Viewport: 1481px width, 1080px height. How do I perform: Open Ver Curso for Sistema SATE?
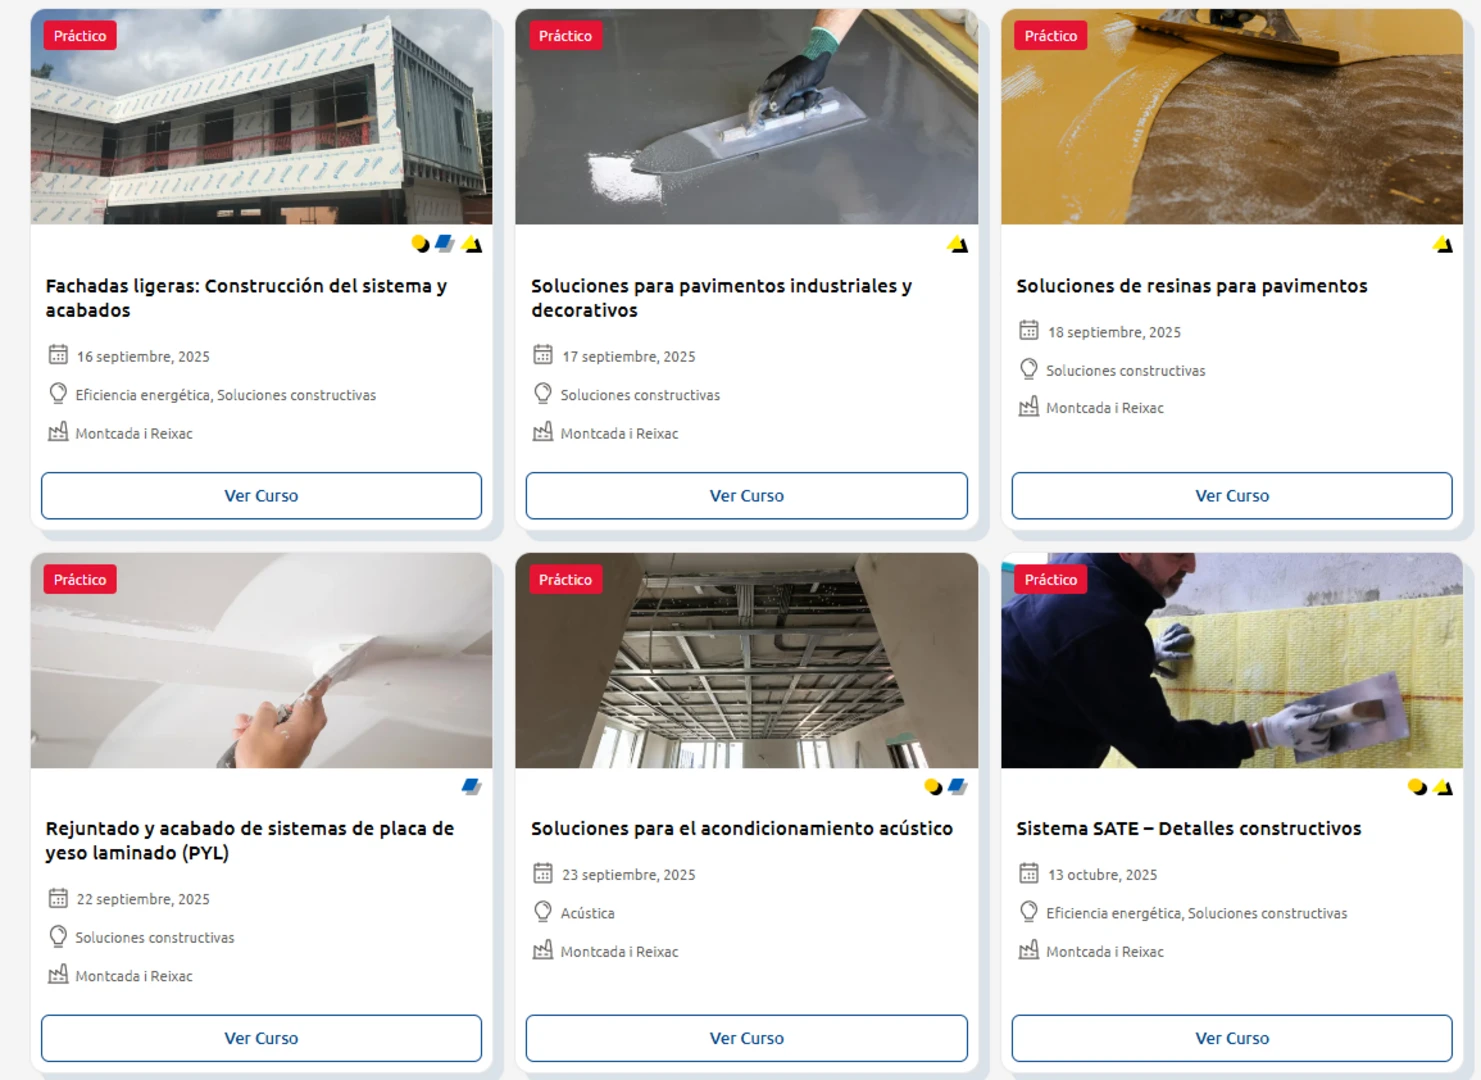click(x=1232, y=1038)
